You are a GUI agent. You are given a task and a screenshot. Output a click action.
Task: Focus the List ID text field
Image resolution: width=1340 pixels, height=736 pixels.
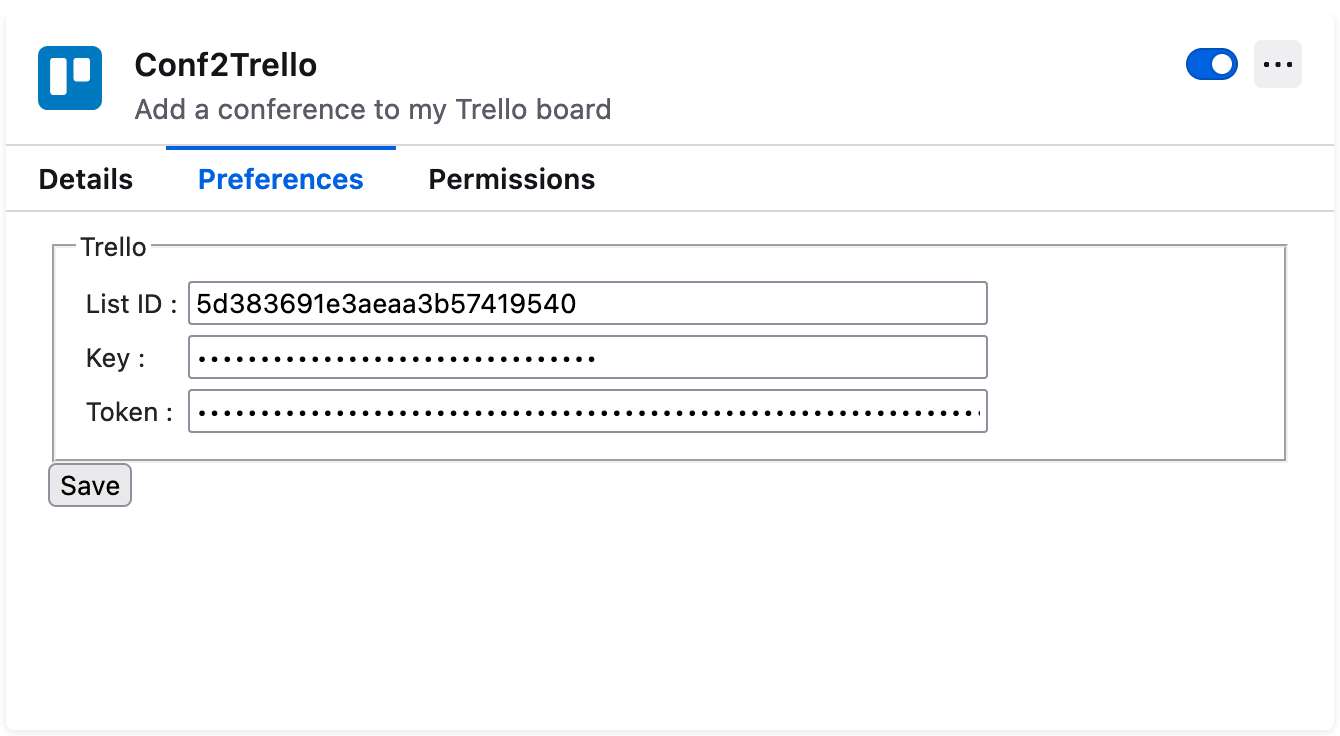(587, 304)
